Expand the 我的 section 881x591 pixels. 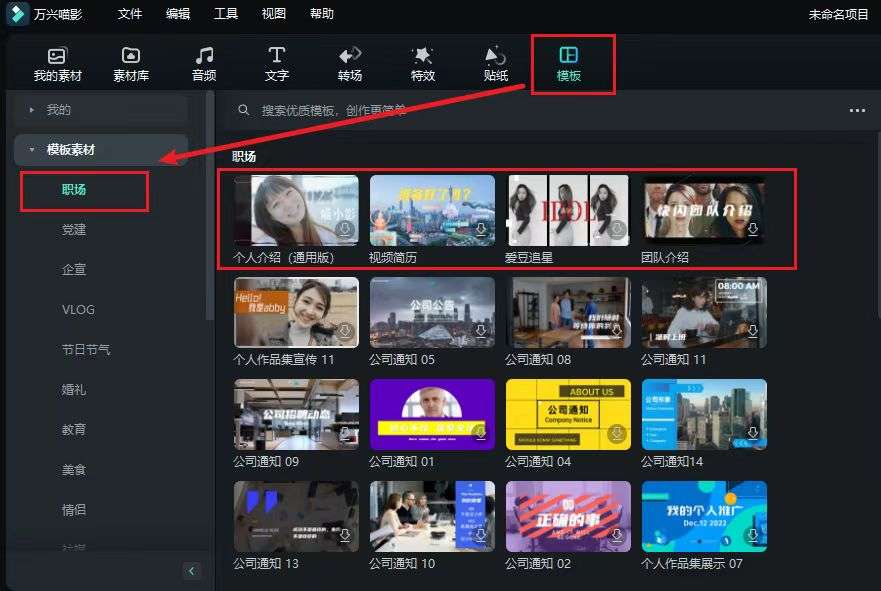click(x=32, y=110)
